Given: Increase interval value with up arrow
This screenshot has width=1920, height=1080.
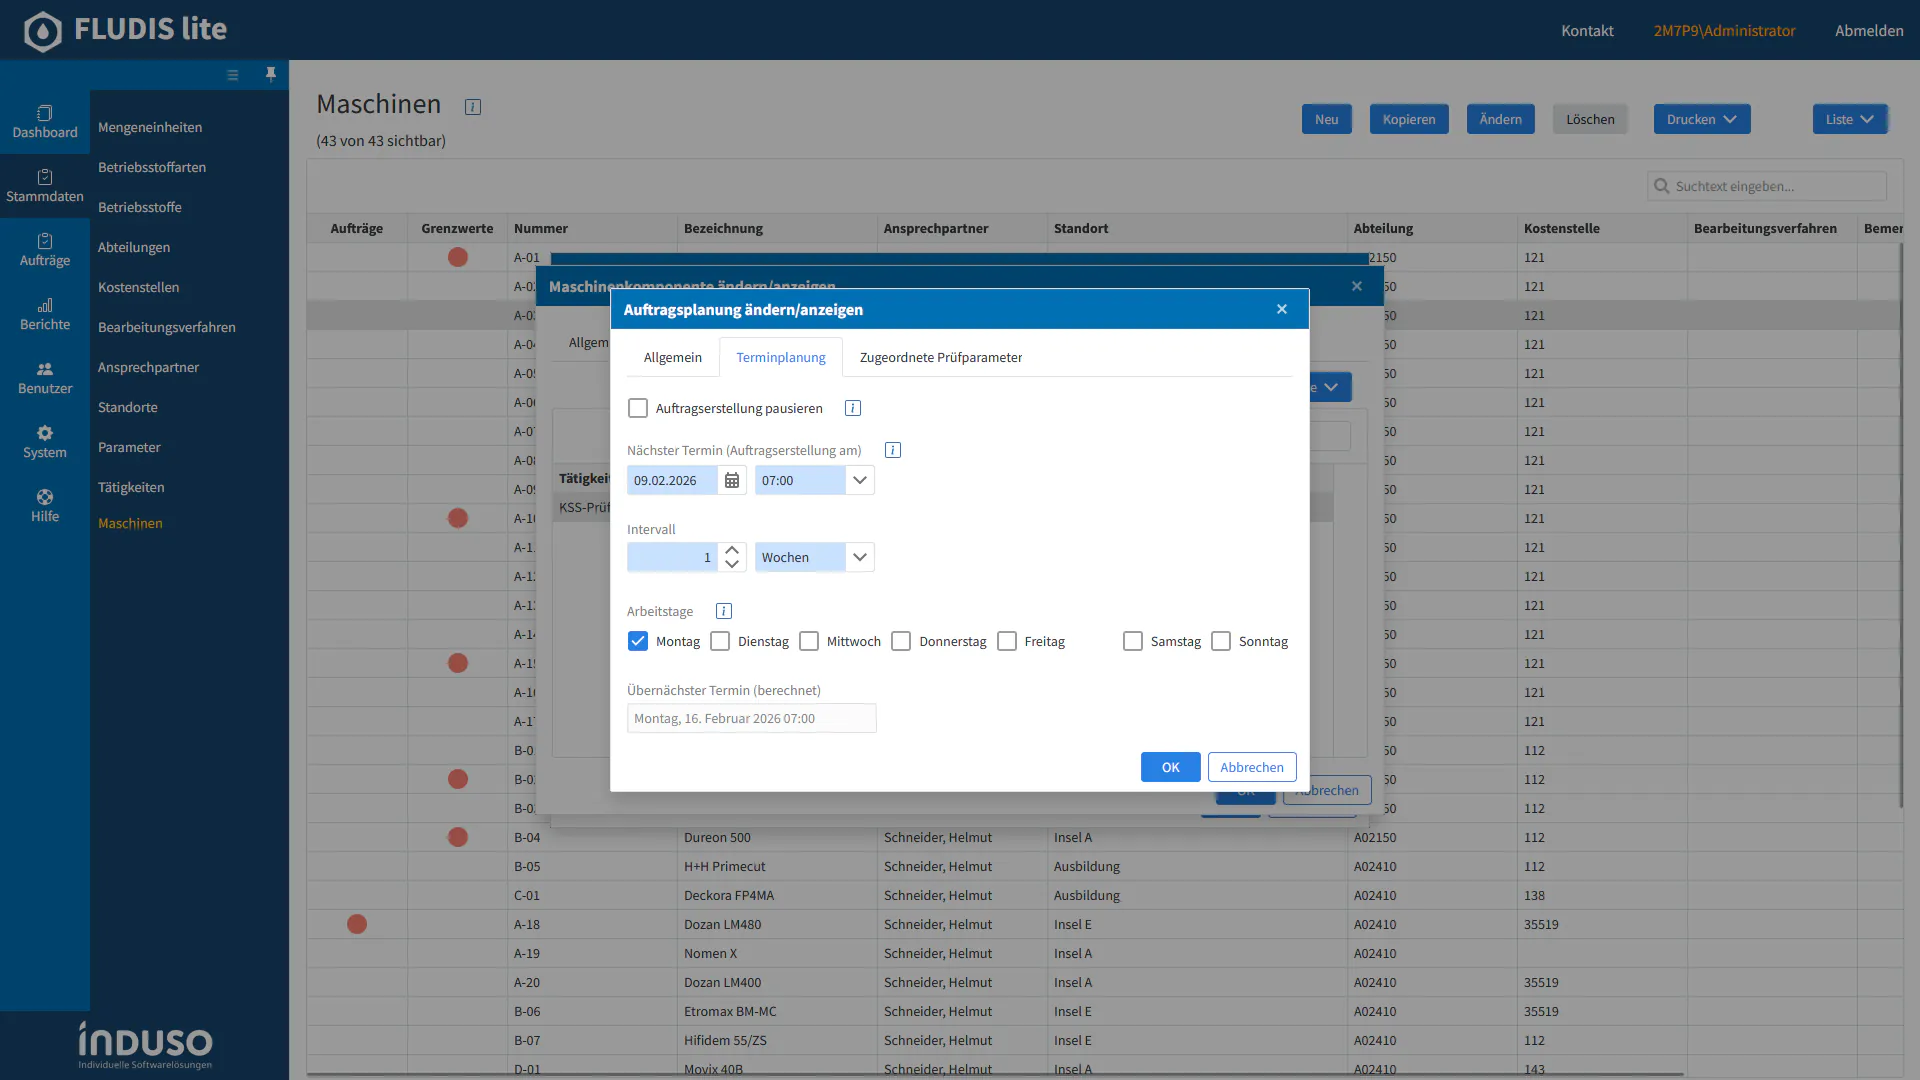Looking at the screenshot, I should click(x=732, y=550).
